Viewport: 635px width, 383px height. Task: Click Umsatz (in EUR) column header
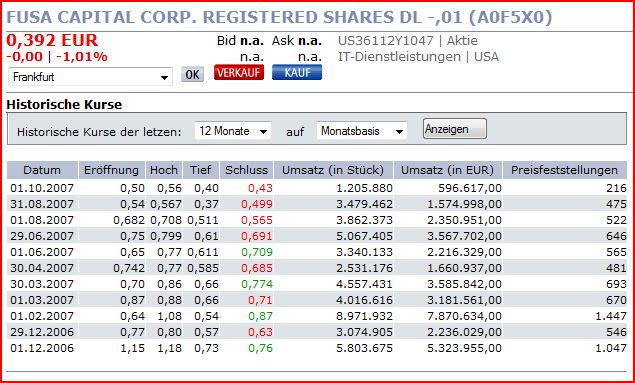click(x=447, y=170)
